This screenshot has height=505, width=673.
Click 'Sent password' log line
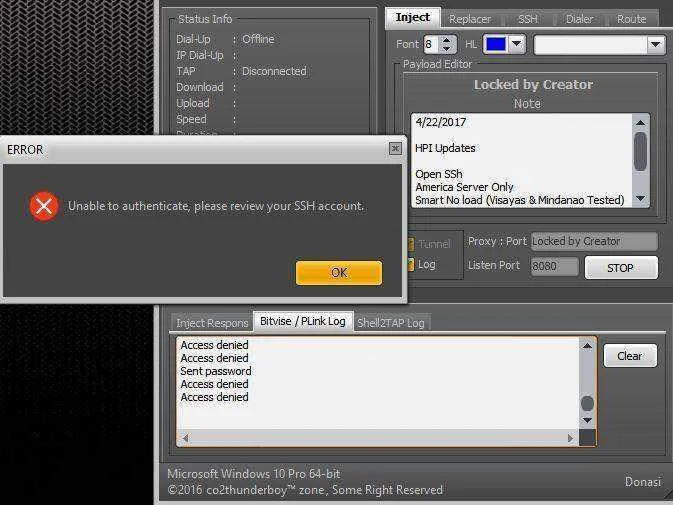pyautogui.click(x=215, y=371)
